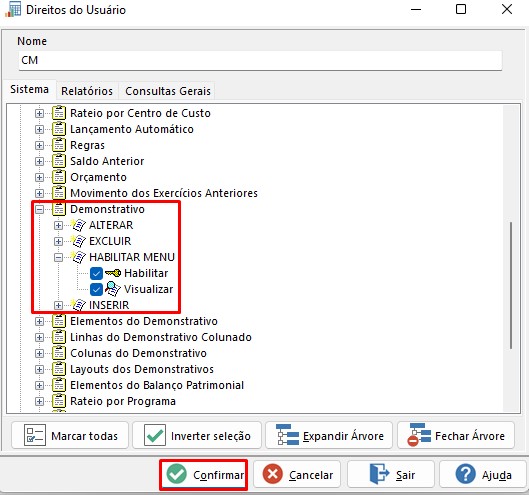The width and height of the screenshot is (529, 495).
Task: Expand the ALTERAR subnode
Action: click(x=58, y=225)
